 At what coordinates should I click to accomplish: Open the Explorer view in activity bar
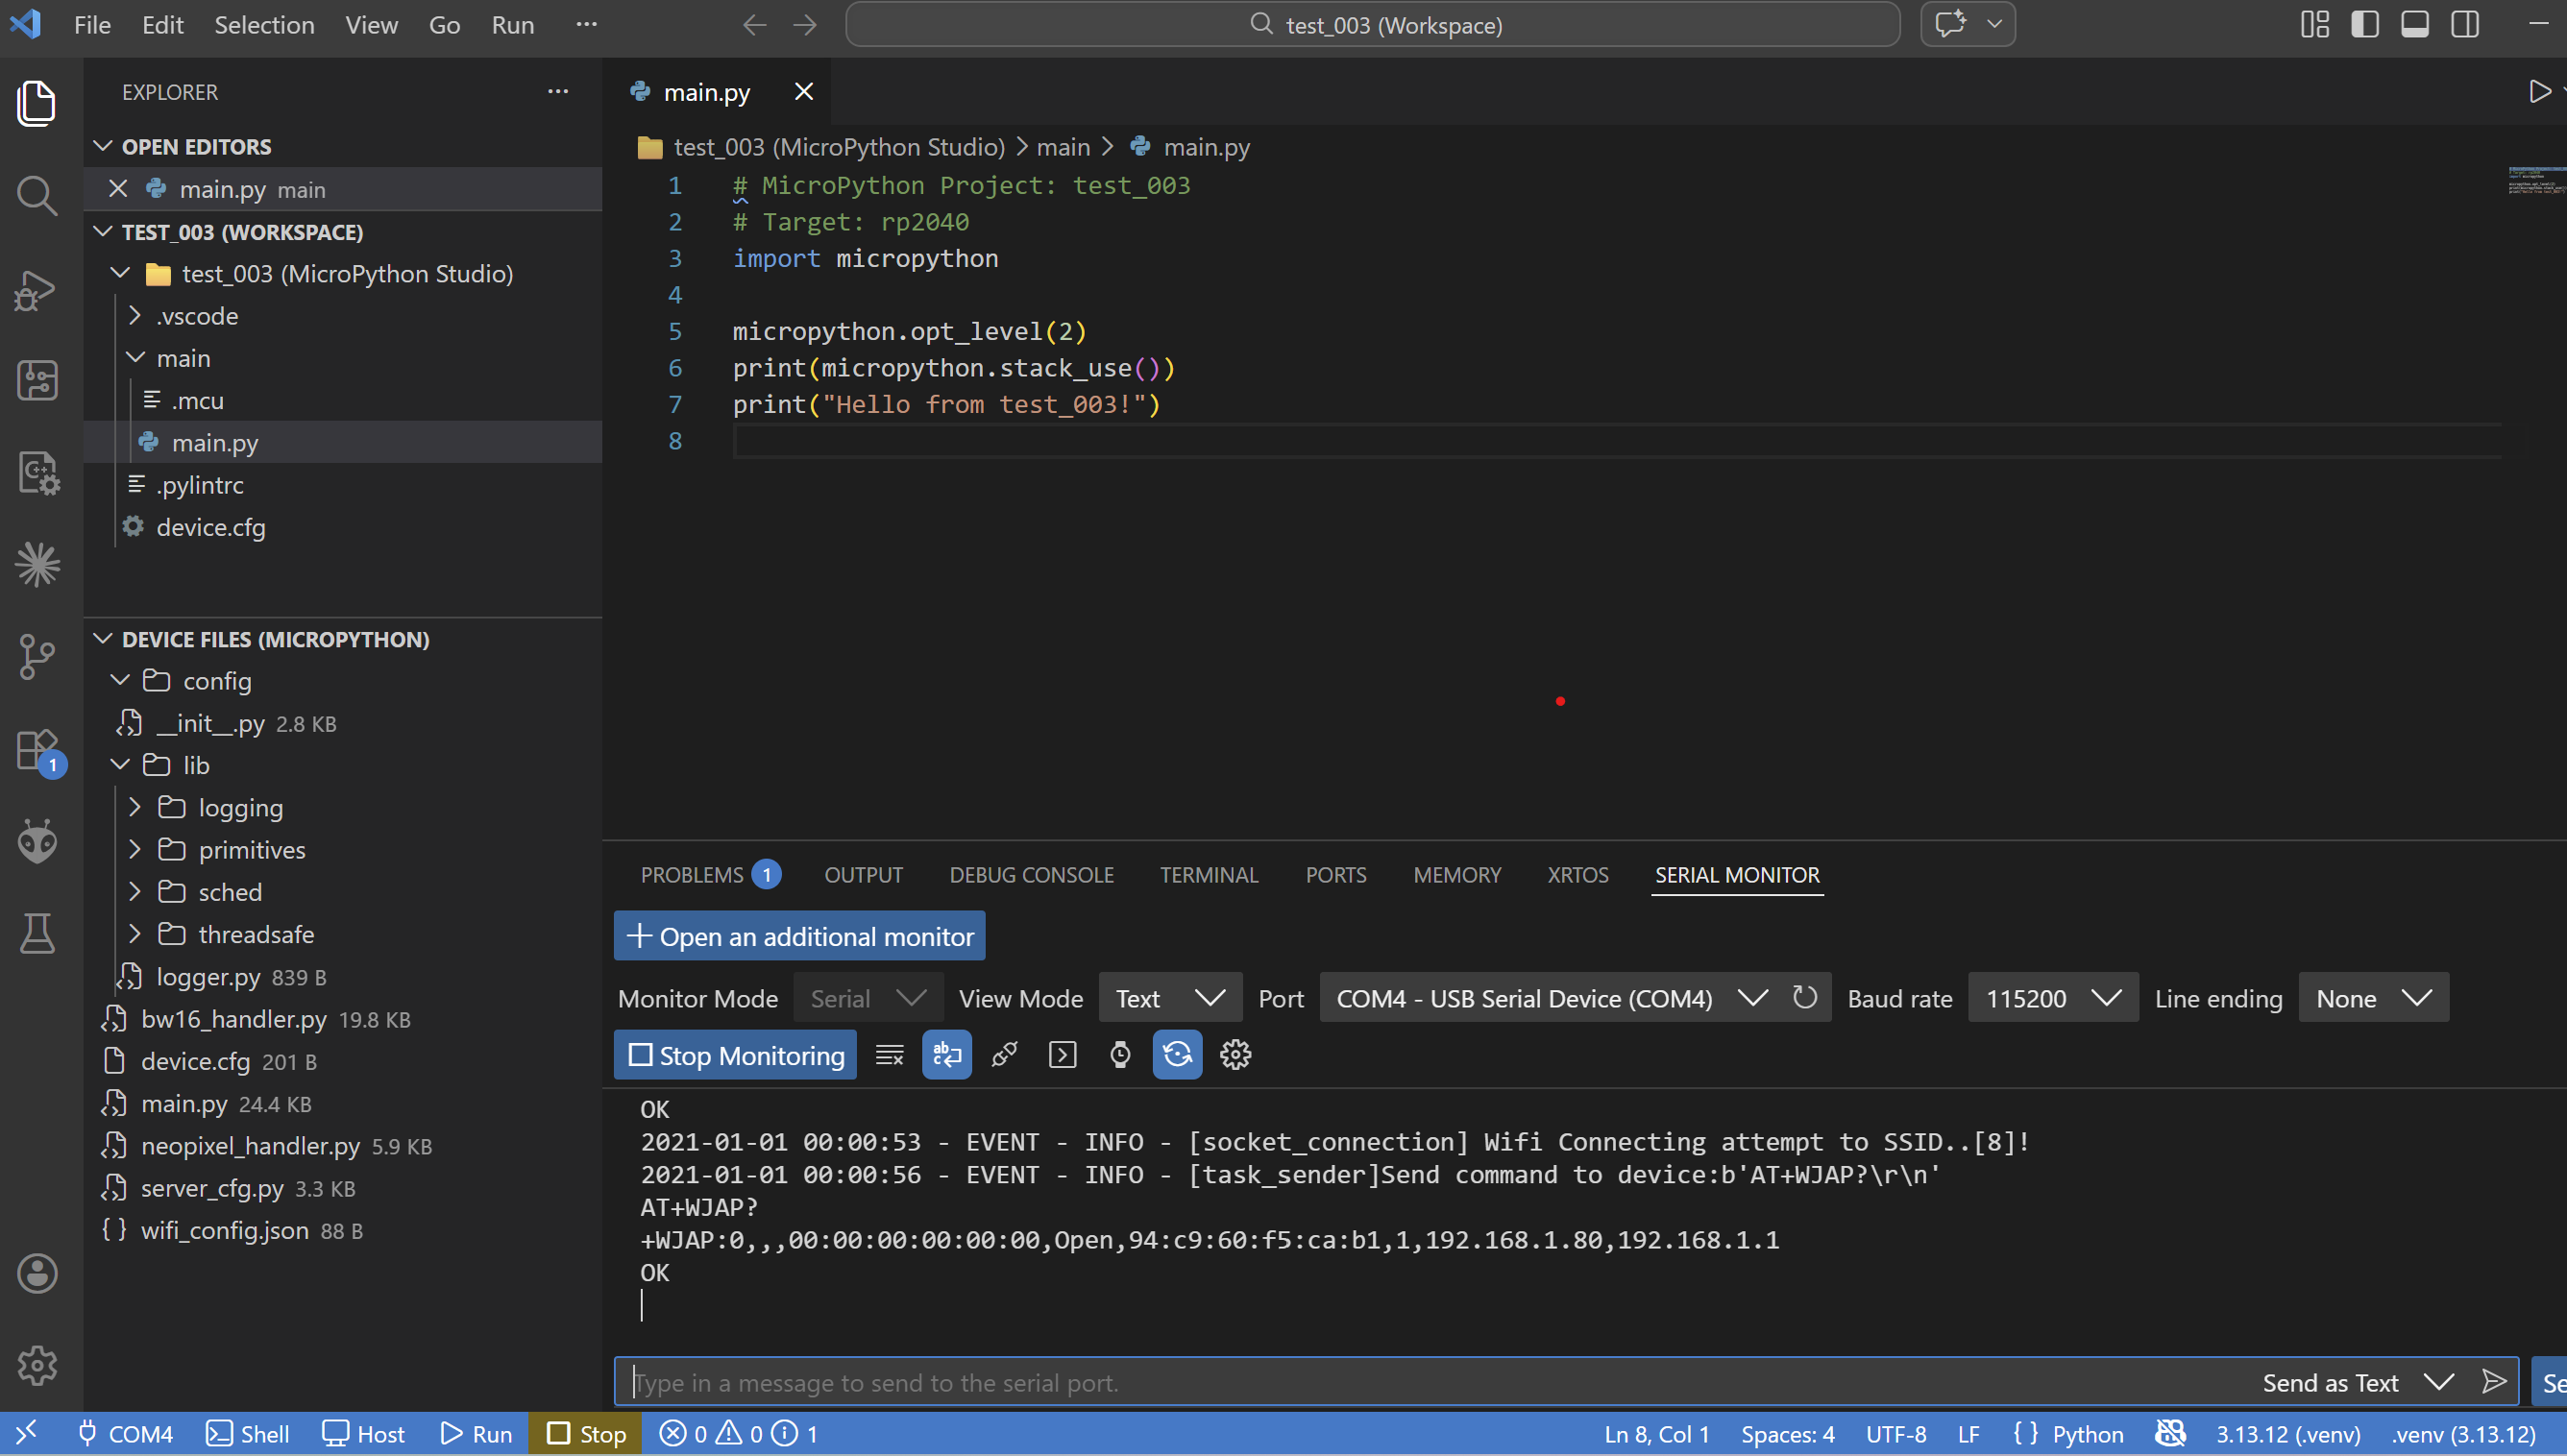point(37,103)
